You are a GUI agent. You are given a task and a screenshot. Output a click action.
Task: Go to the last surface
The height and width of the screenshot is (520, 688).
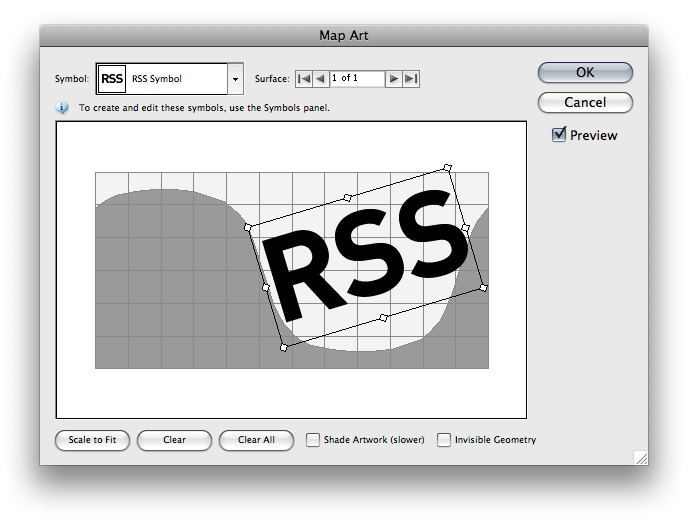tap(411, 79)
